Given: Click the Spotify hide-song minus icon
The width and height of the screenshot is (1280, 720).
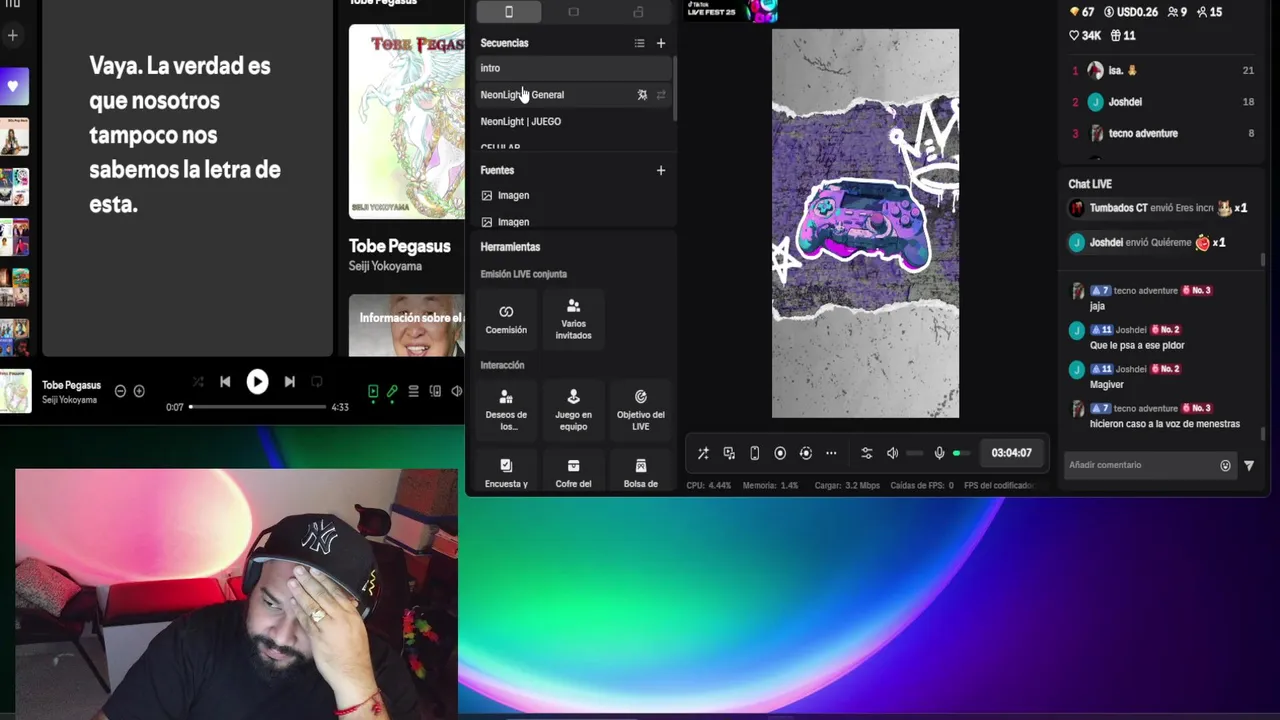Looking at the screenshot, I should 120,391.
